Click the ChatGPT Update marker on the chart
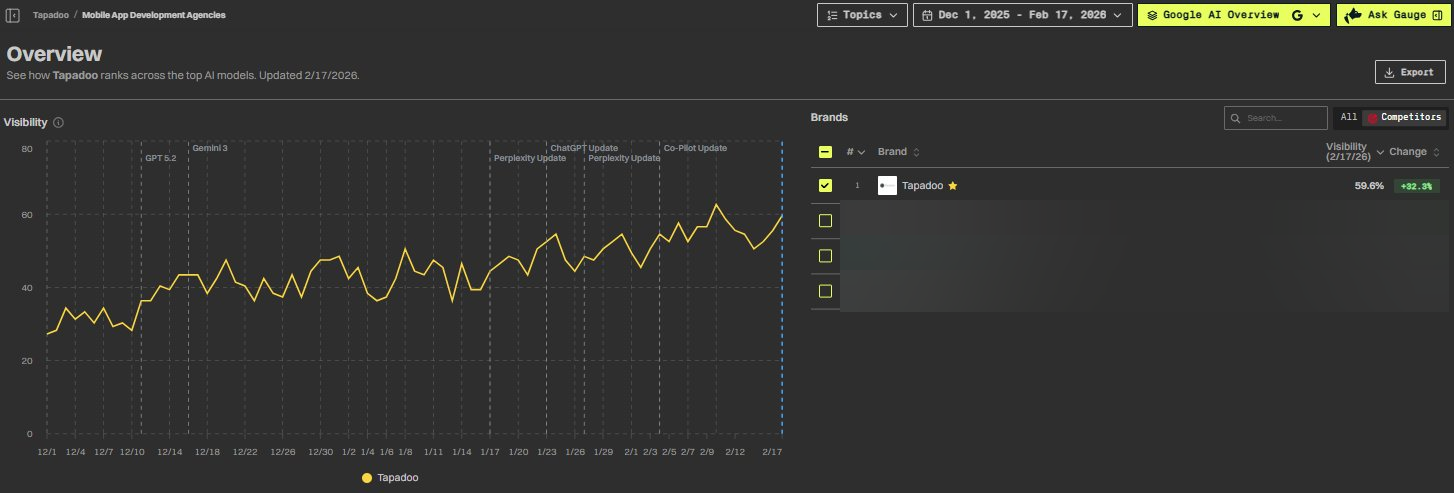The image size is (1454, 493). point(584,148)
